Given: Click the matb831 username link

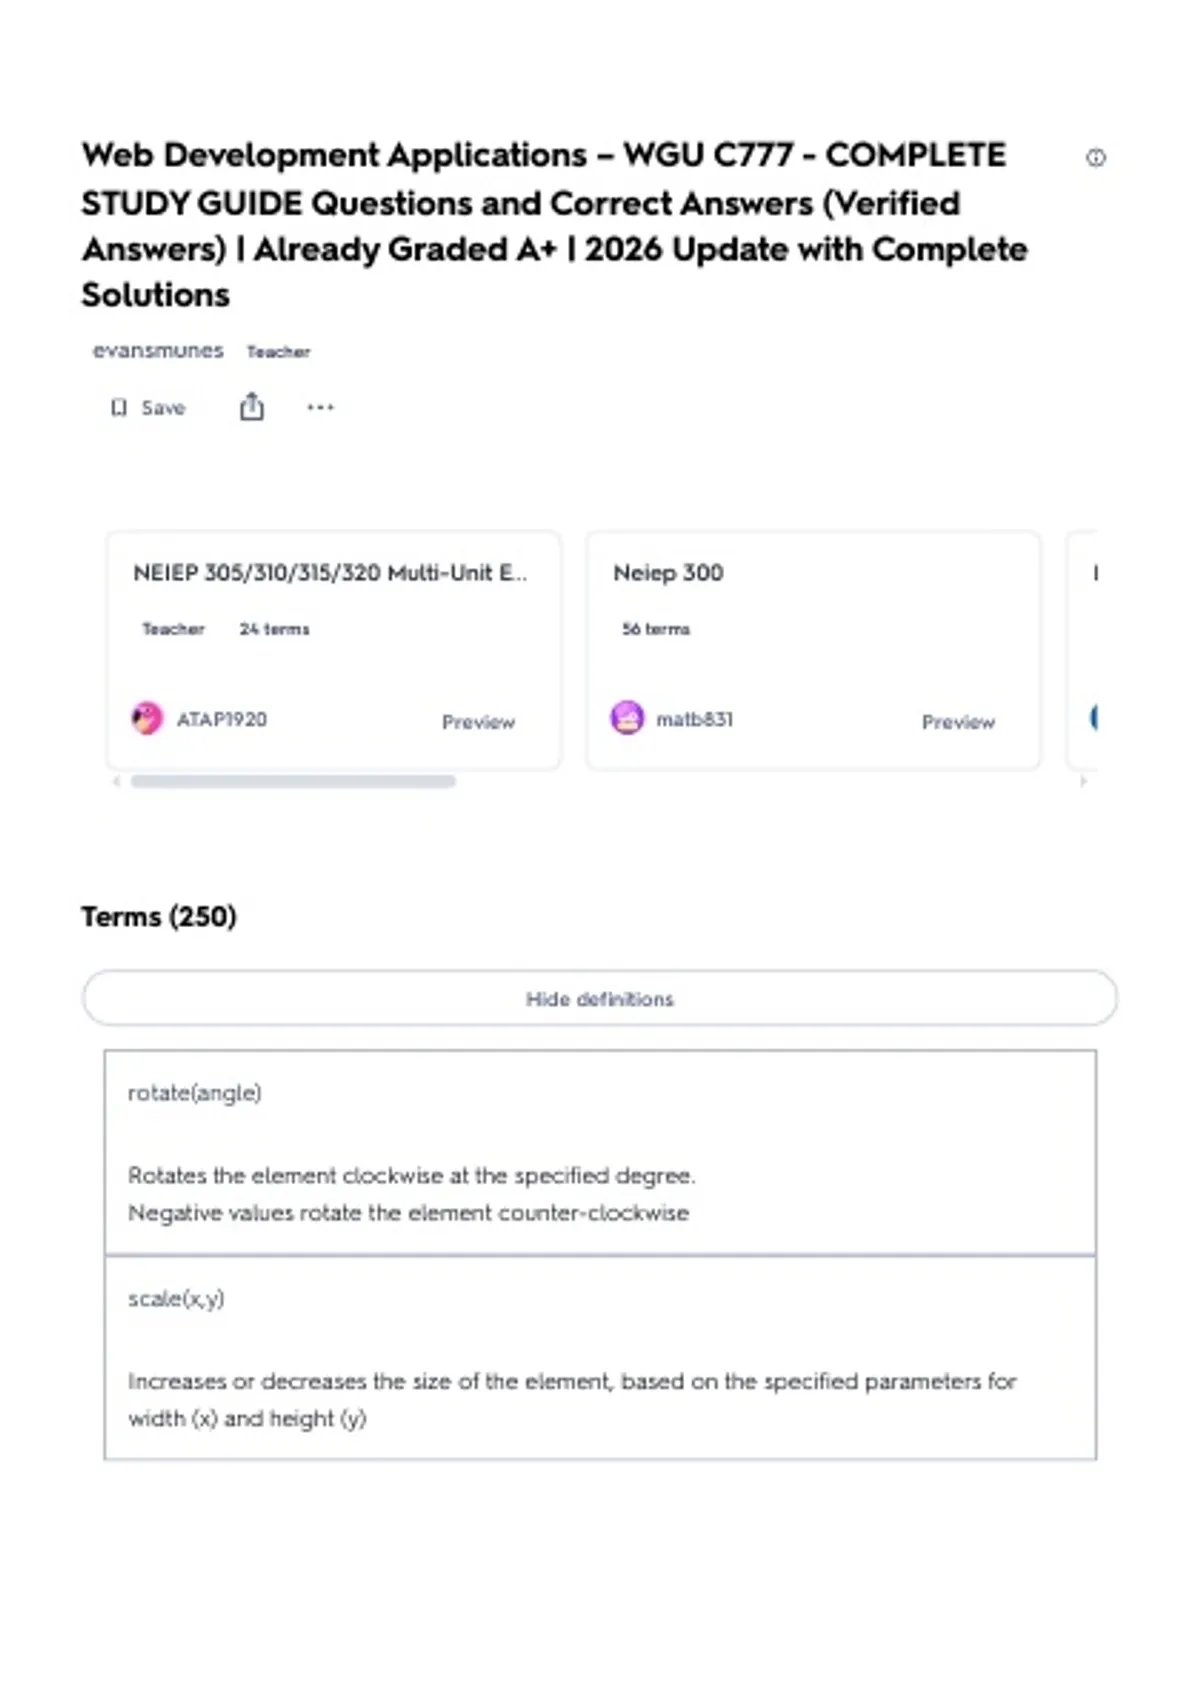Looking at the screenshot, I should (694, 720).
